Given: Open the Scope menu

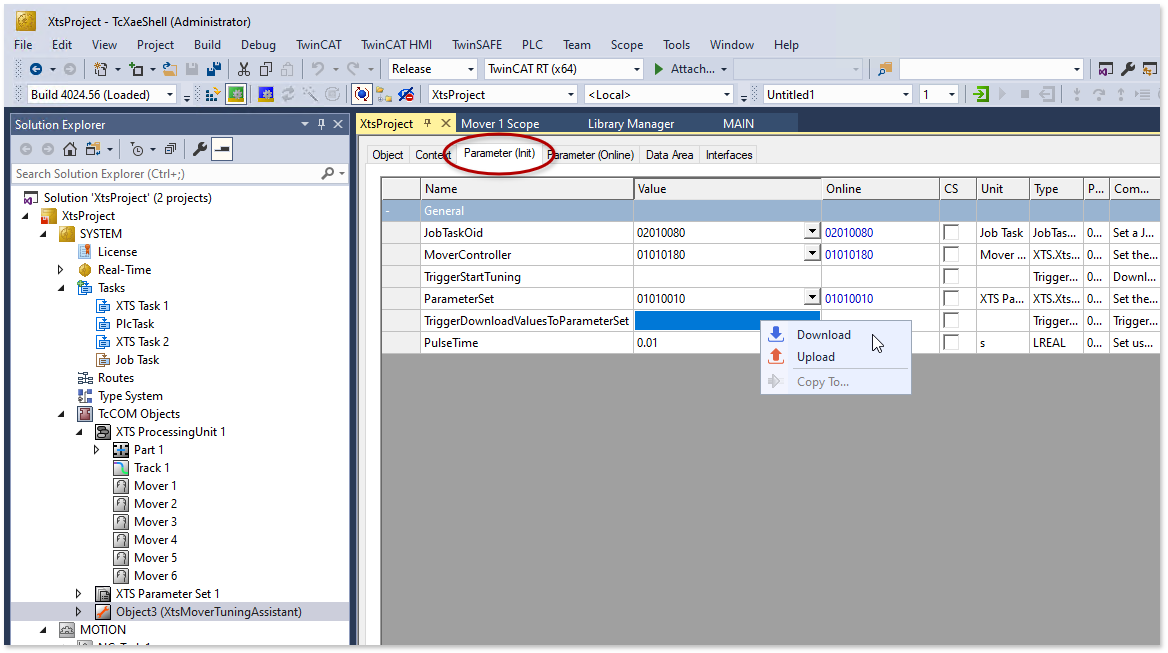Looking at the screenshot, I should pyautogui.click(x=626, y=45).
